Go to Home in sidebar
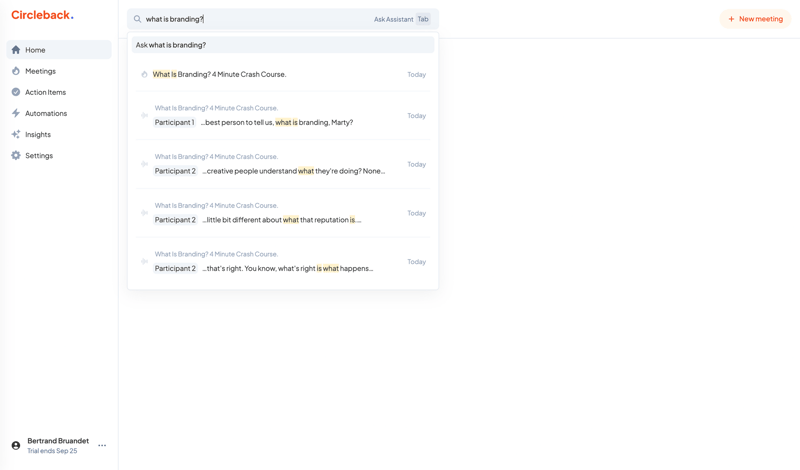 pos(59,50)
